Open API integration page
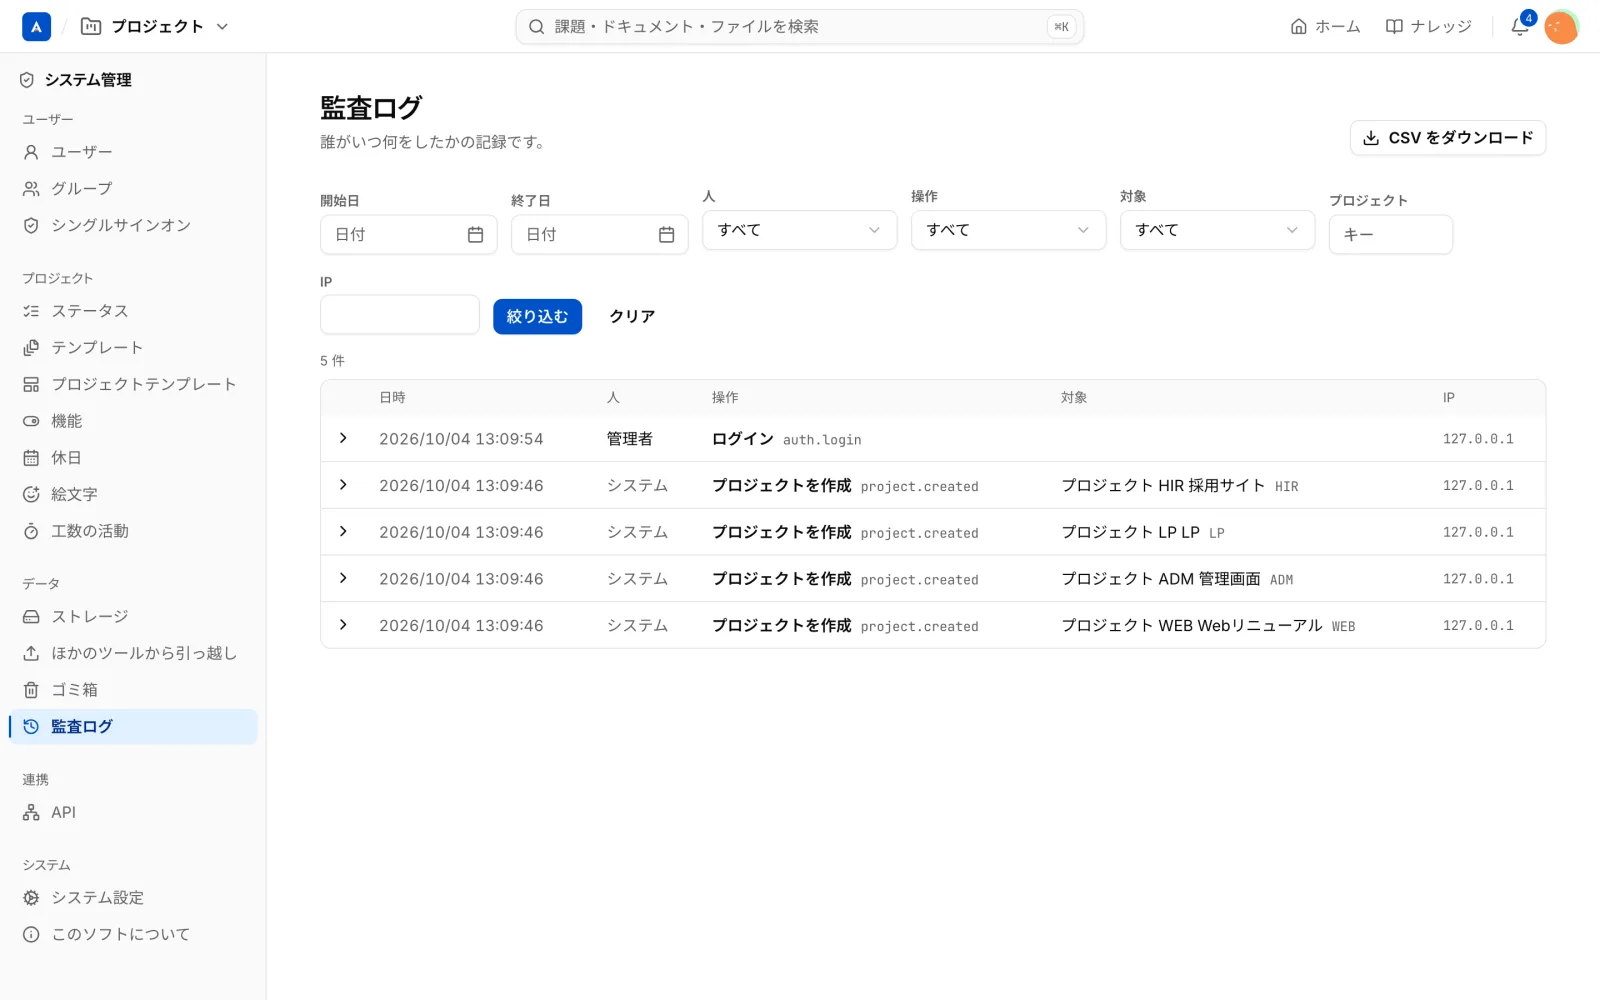1600x1000 pixels. pos(133,812)
